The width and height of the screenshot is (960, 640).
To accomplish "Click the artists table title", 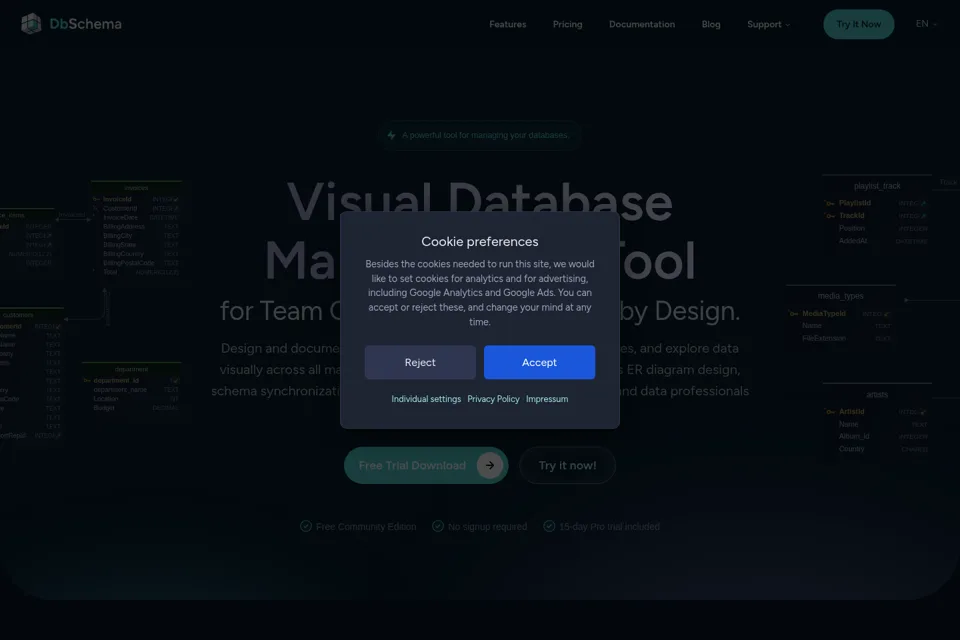I will click(x=877, y=394).
